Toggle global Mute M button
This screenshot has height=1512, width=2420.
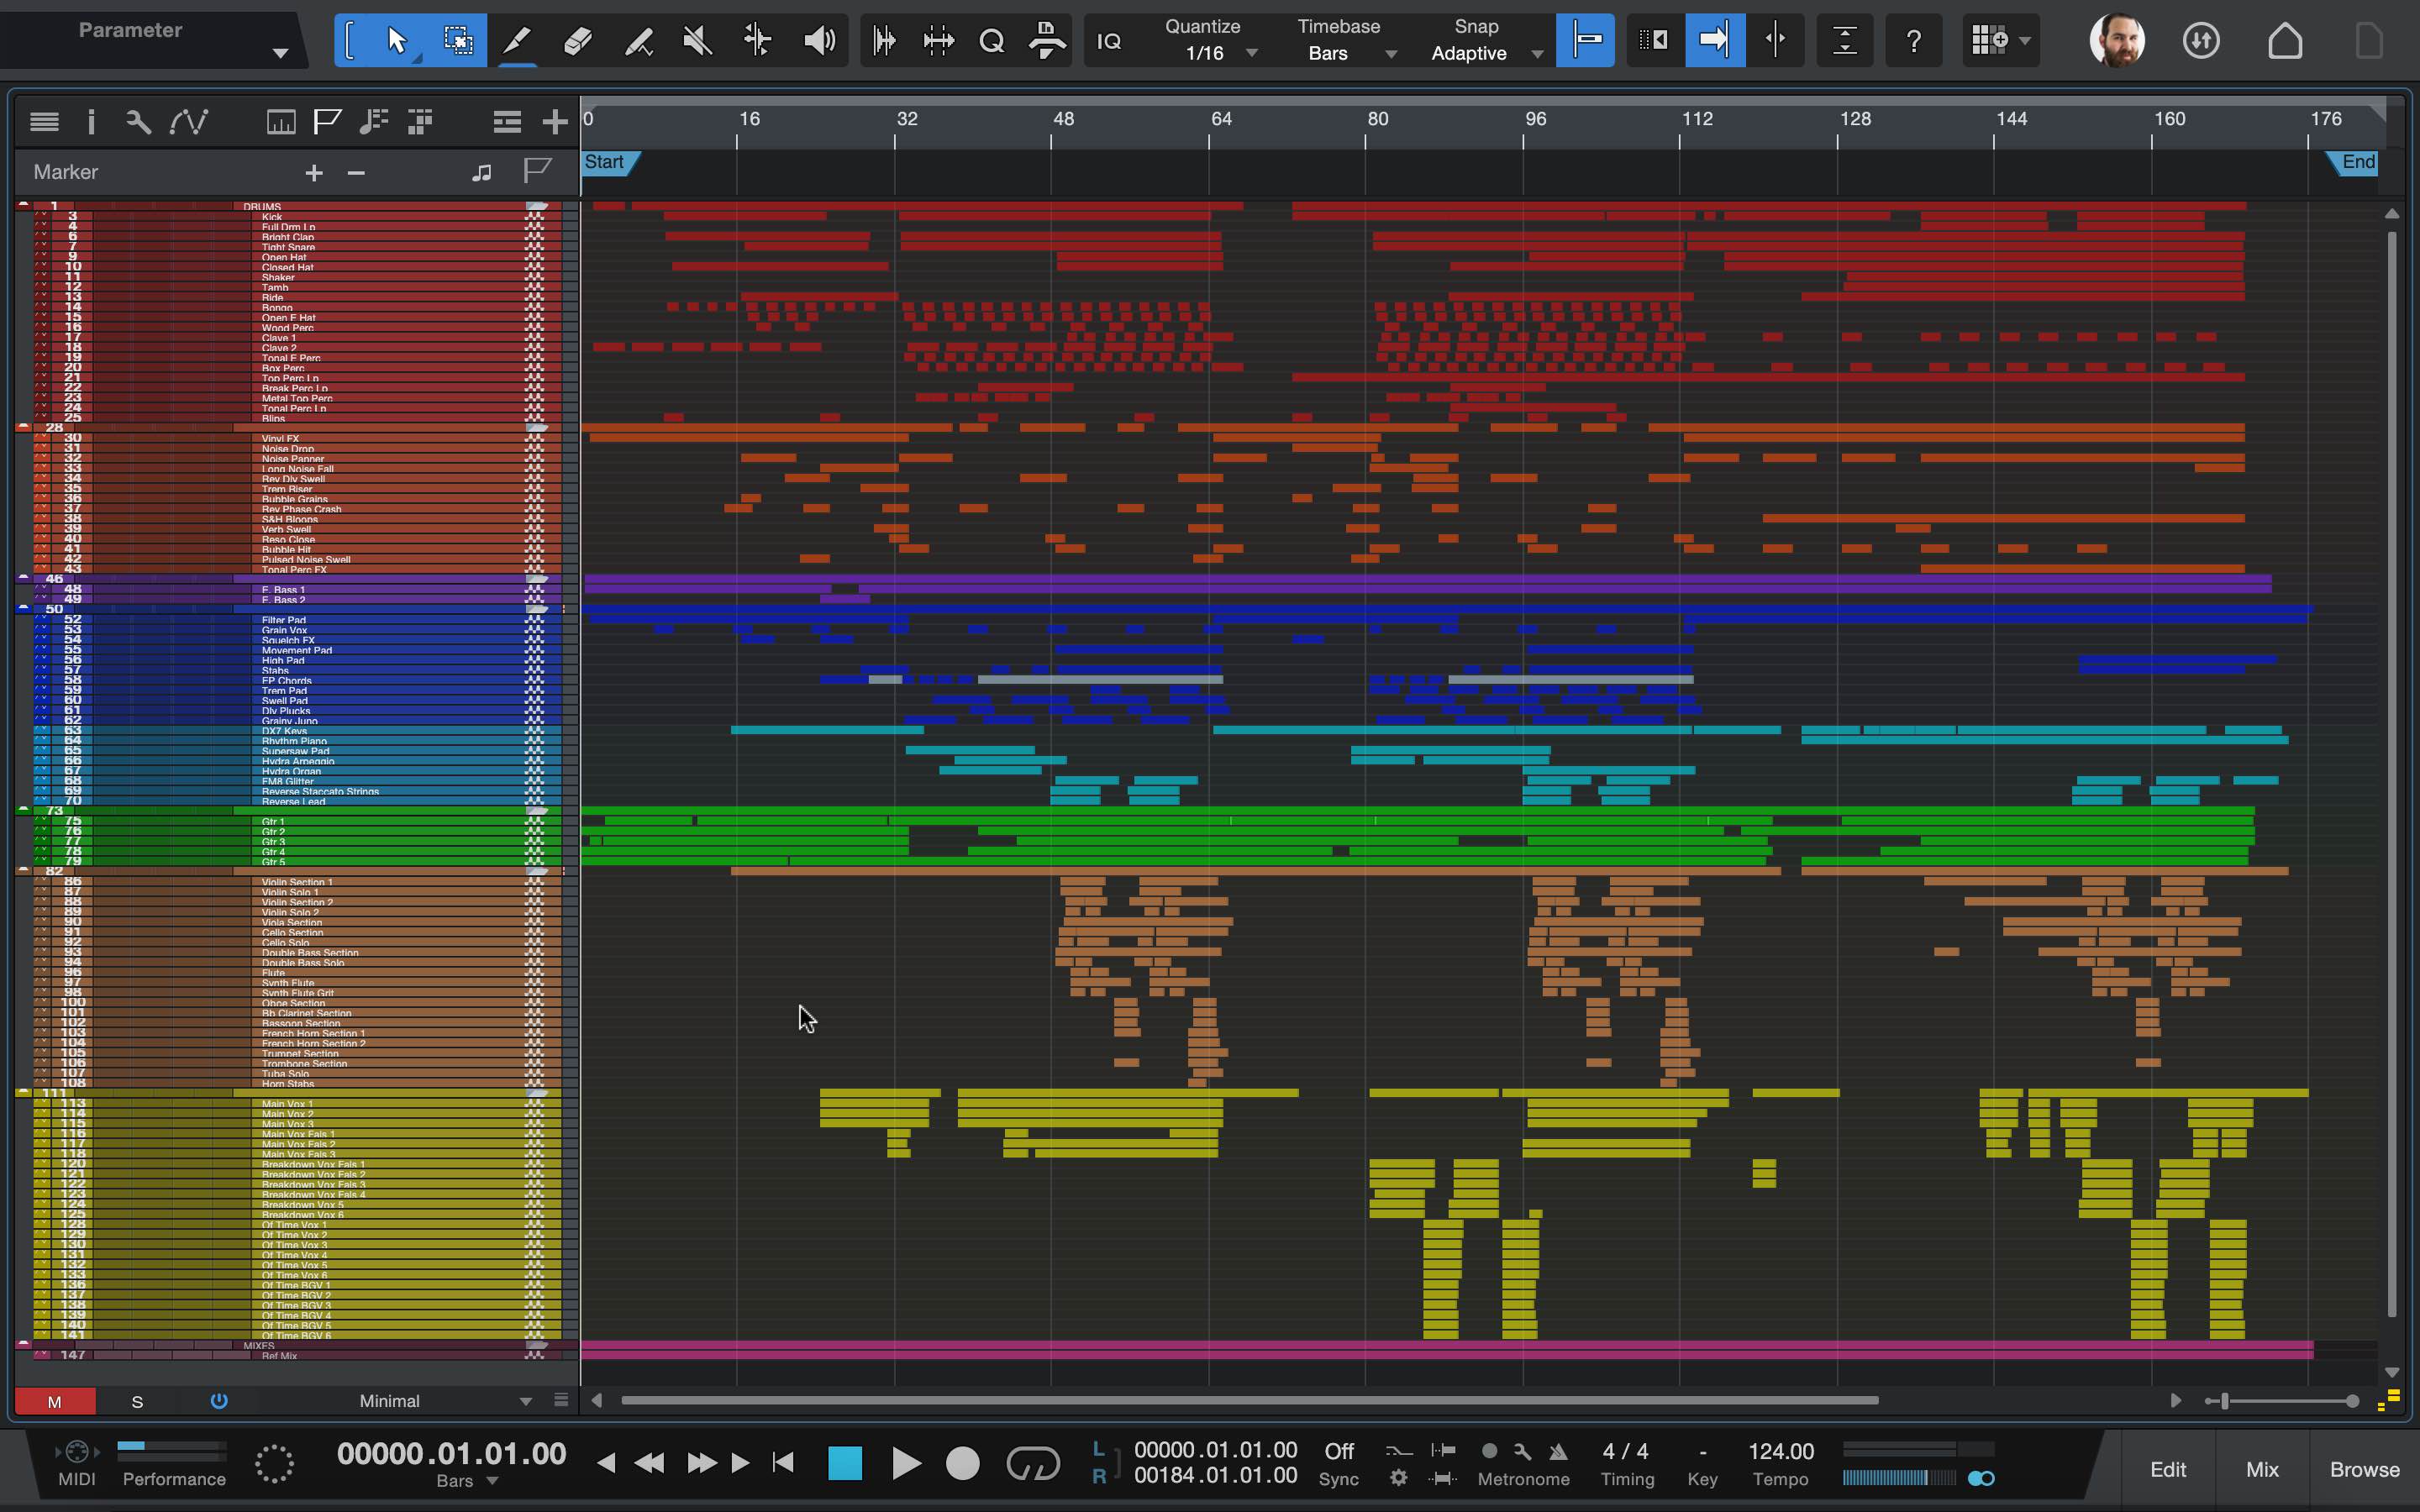(x=55, y=1402)
